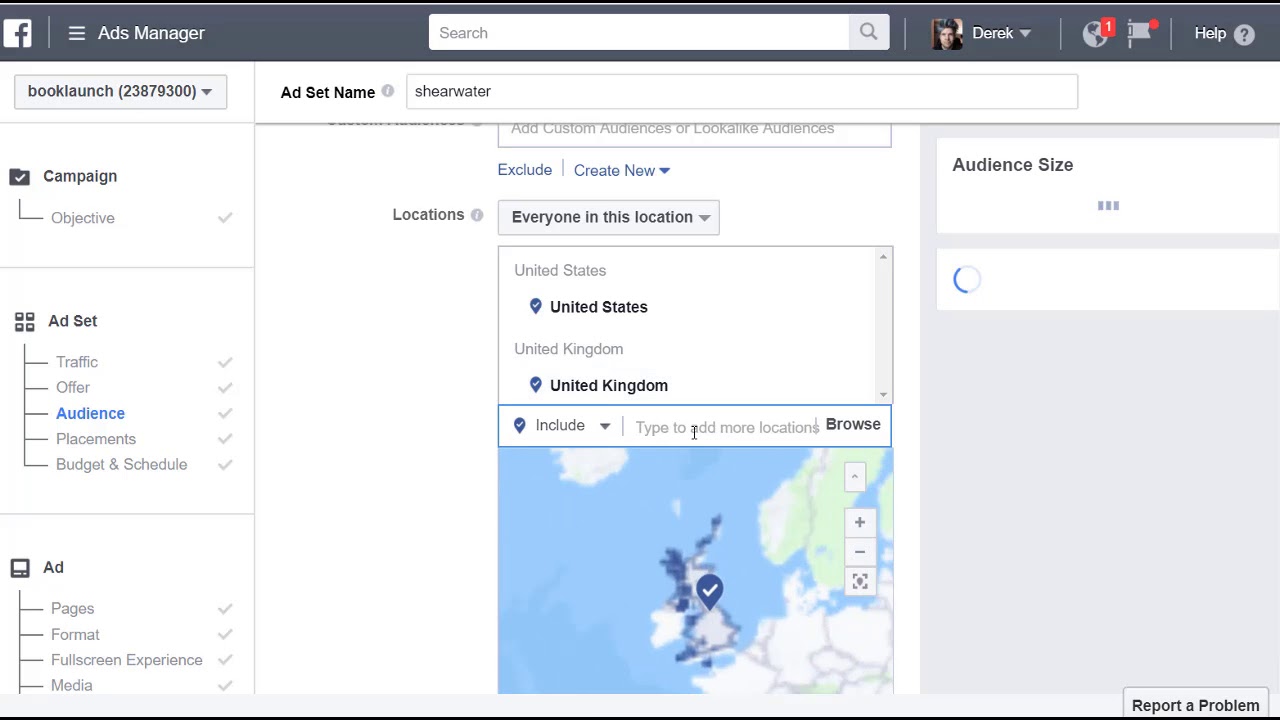Open the Derek account dropdown arrow
Image resolution: width=1280 pixels, height=720 pixels.
(1025, 34)
